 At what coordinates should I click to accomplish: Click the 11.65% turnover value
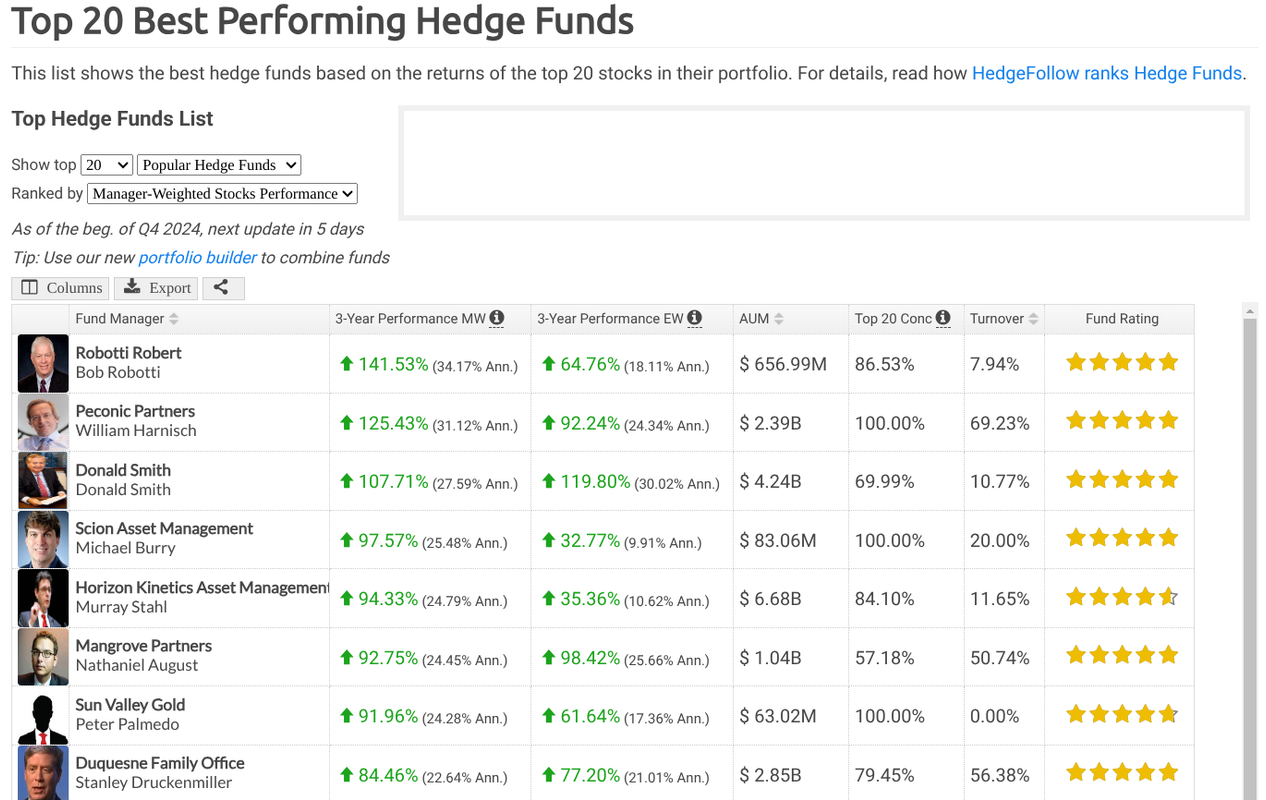1000,599
